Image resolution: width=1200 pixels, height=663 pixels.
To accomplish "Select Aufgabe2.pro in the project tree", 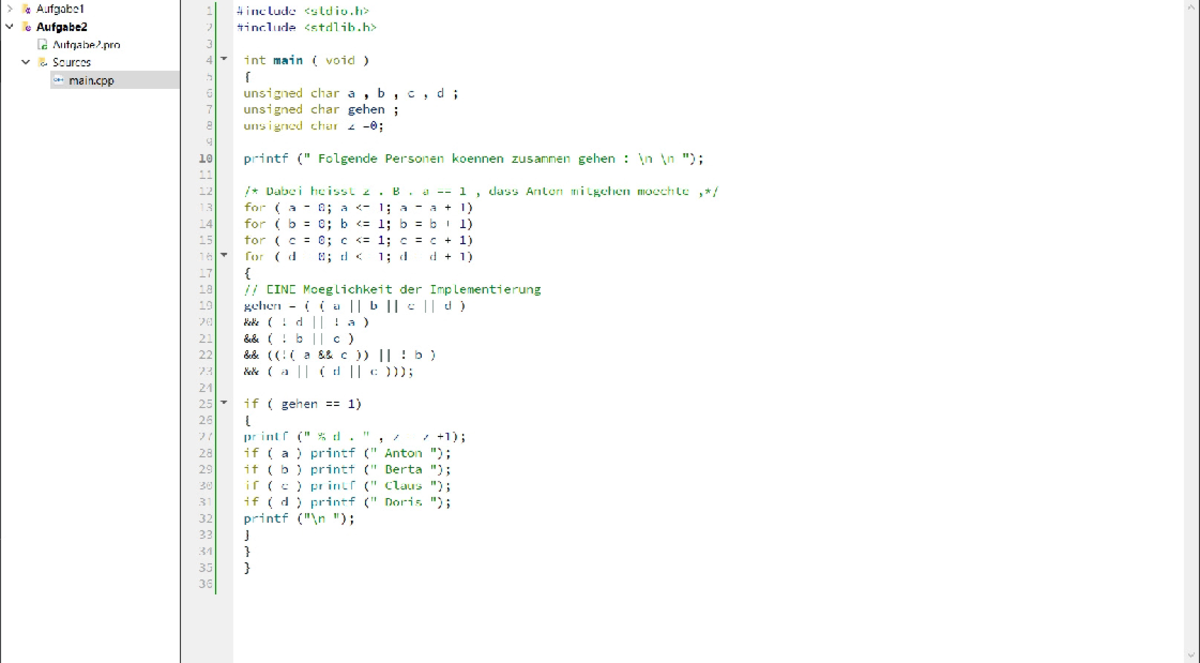I will coord(86,45).
